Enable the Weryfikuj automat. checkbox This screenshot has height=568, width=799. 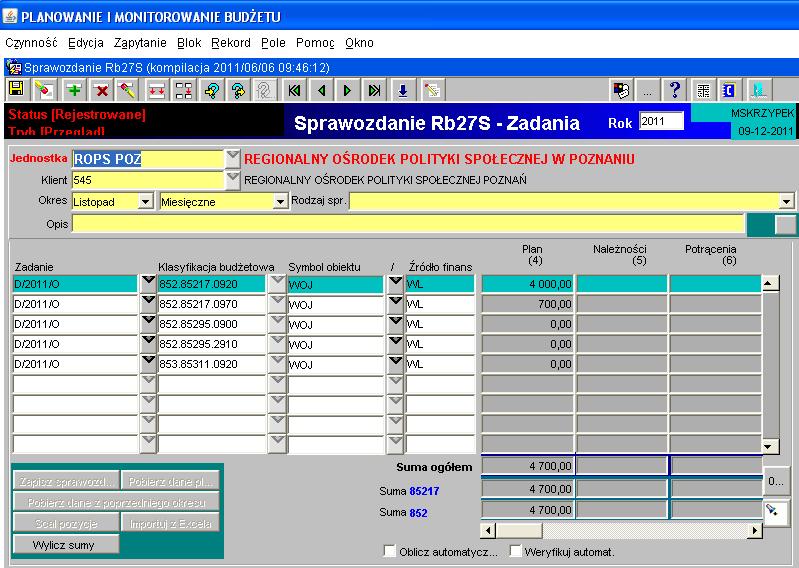[x=516, y=551]
